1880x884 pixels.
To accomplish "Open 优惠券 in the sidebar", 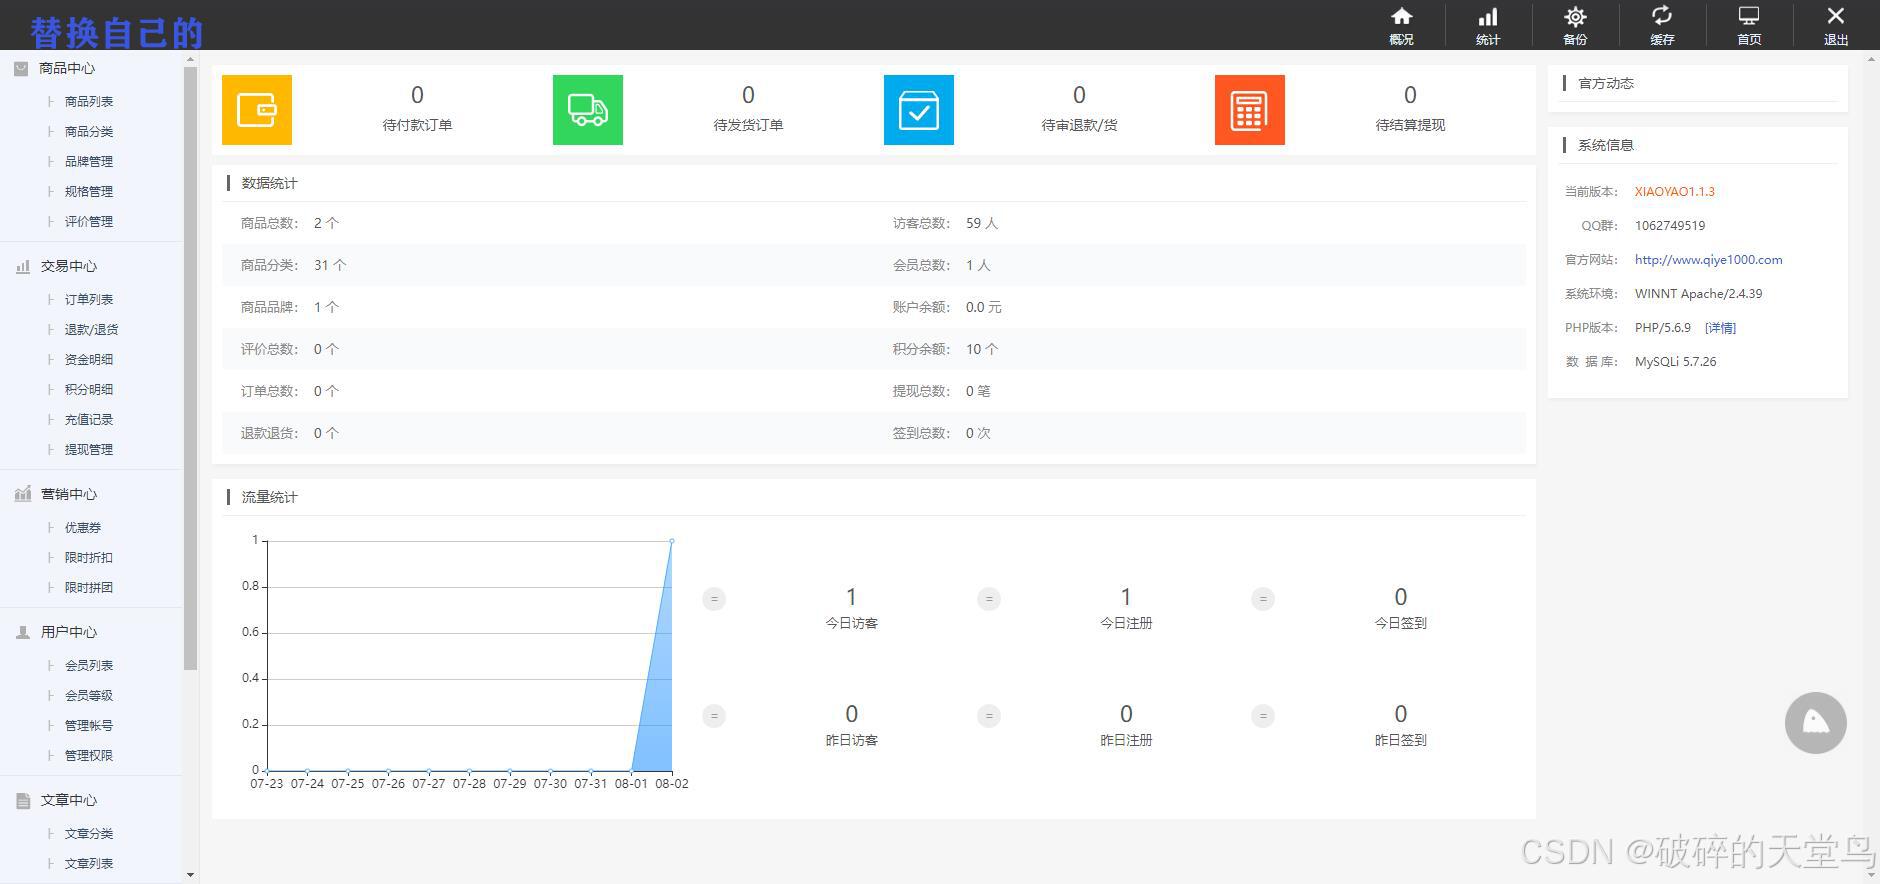I will pos(83,527).
